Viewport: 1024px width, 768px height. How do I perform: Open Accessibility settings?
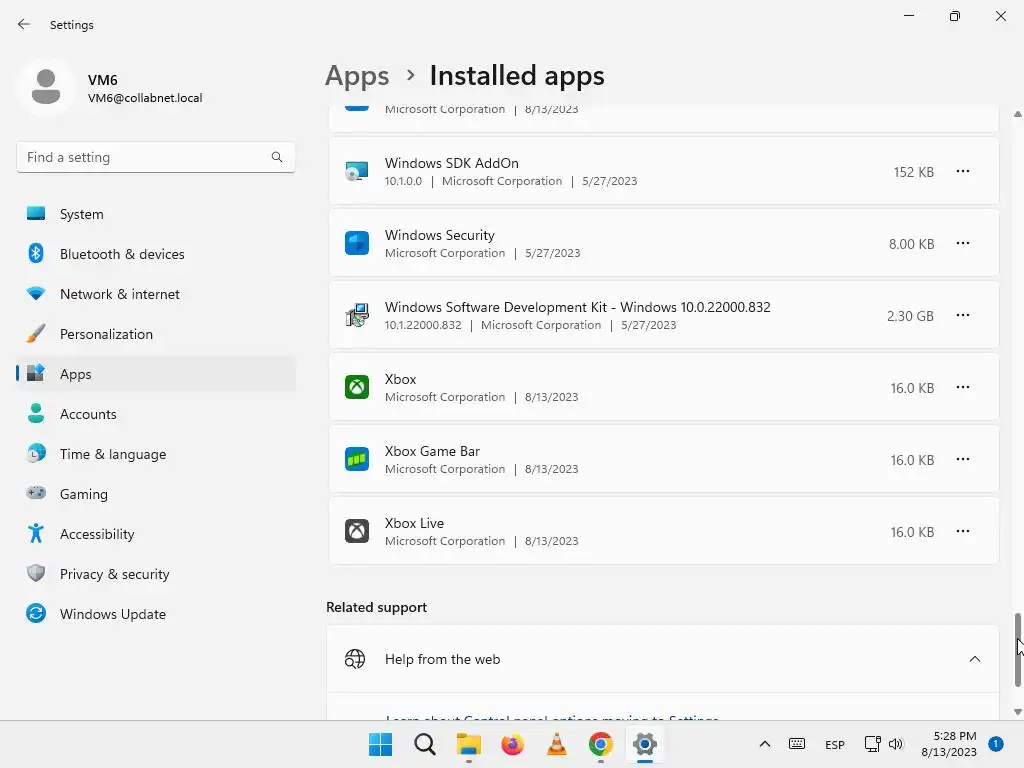tap(156, 534)
